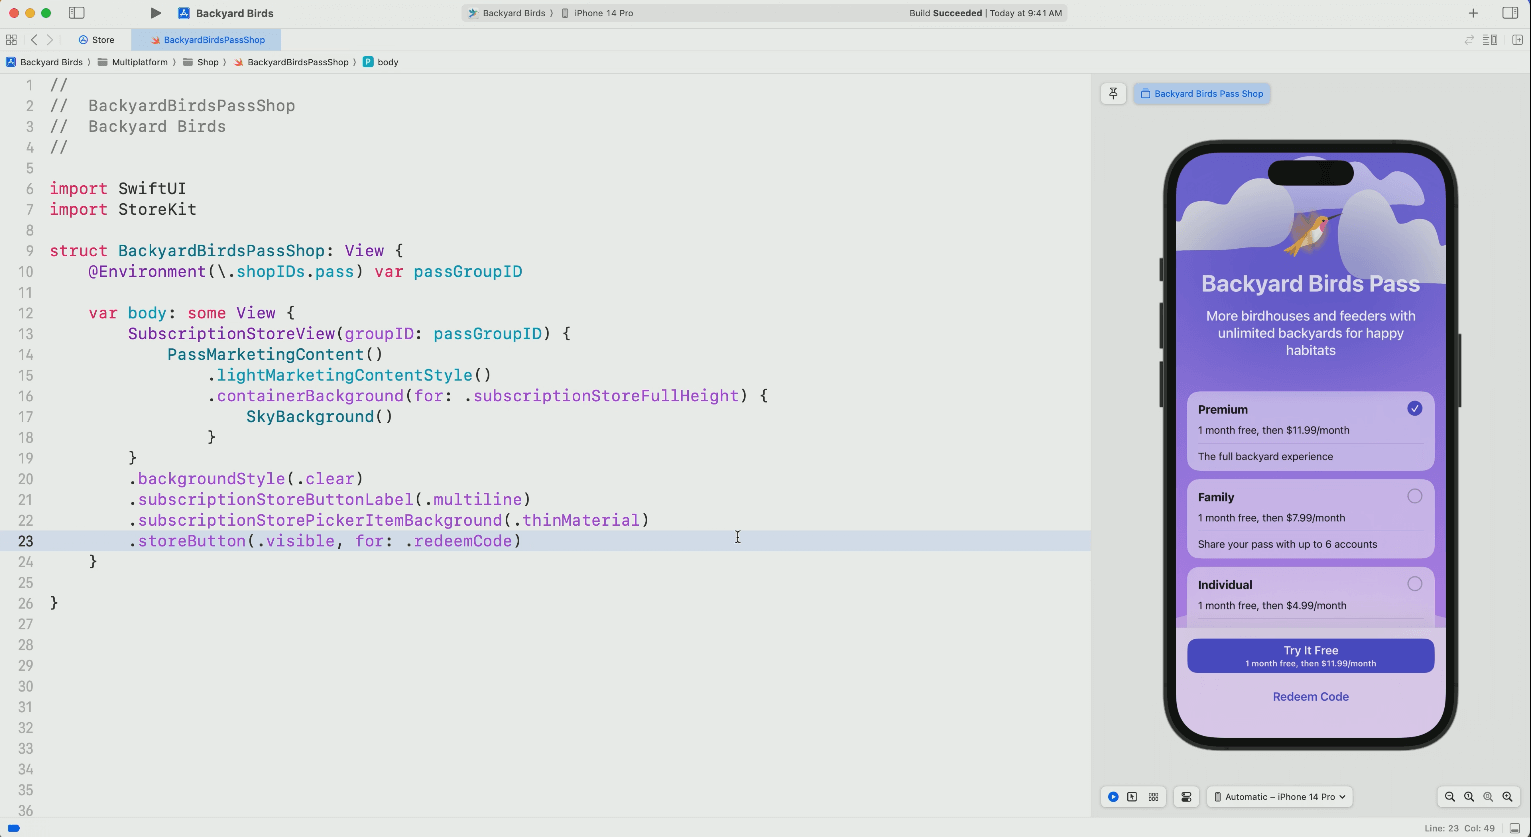1531x837 pixels.
Task: Follow the Redeem Code link
Action: pos(1310,697)
